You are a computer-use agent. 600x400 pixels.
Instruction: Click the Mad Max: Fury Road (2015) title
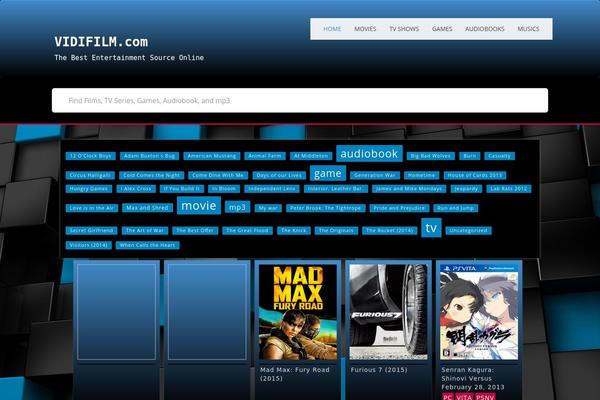(x=295, y=374)
